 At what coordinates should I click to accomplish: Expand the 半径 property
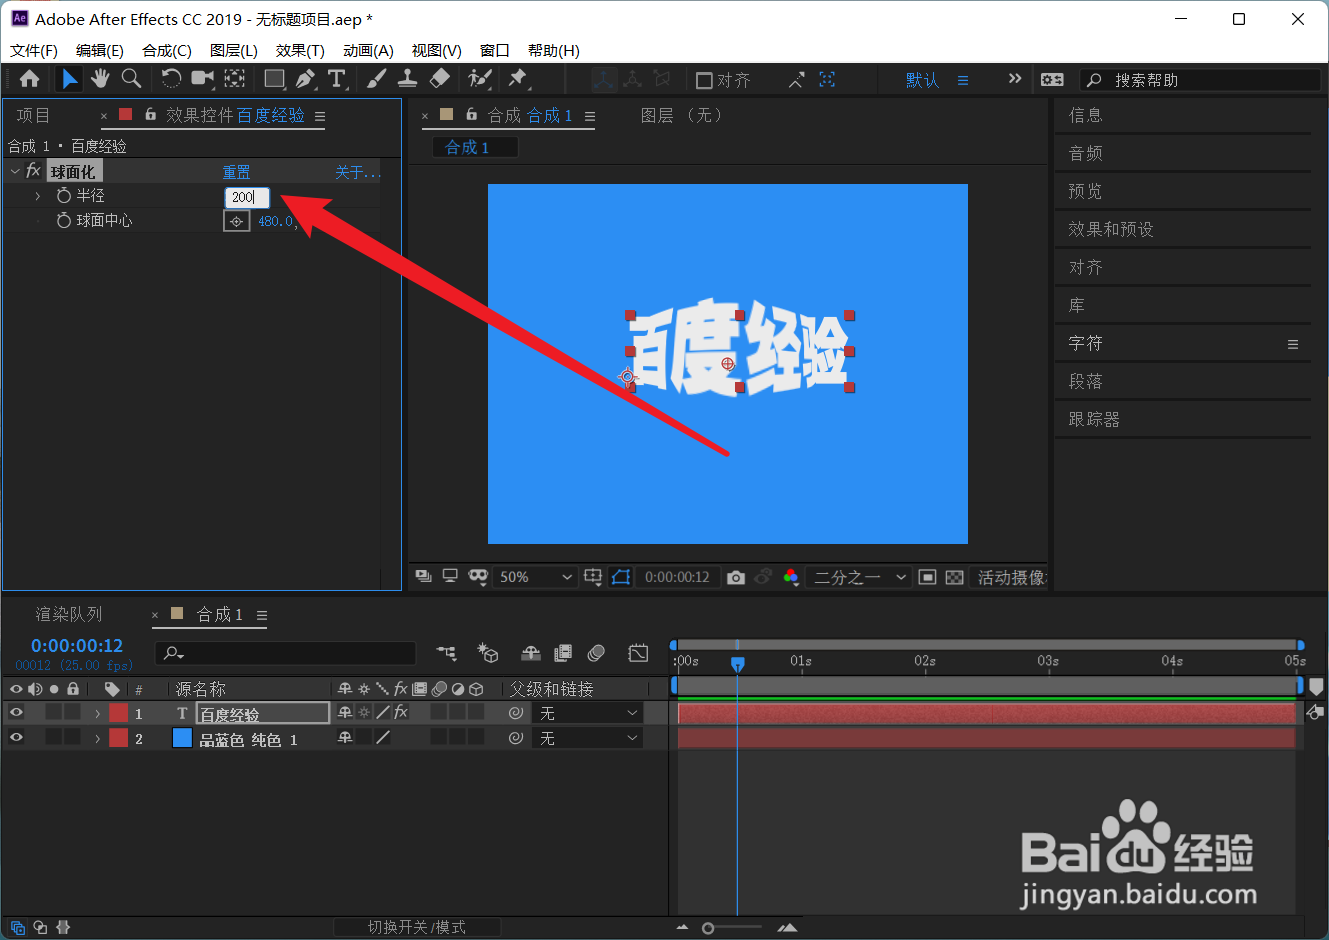point(38,196)
